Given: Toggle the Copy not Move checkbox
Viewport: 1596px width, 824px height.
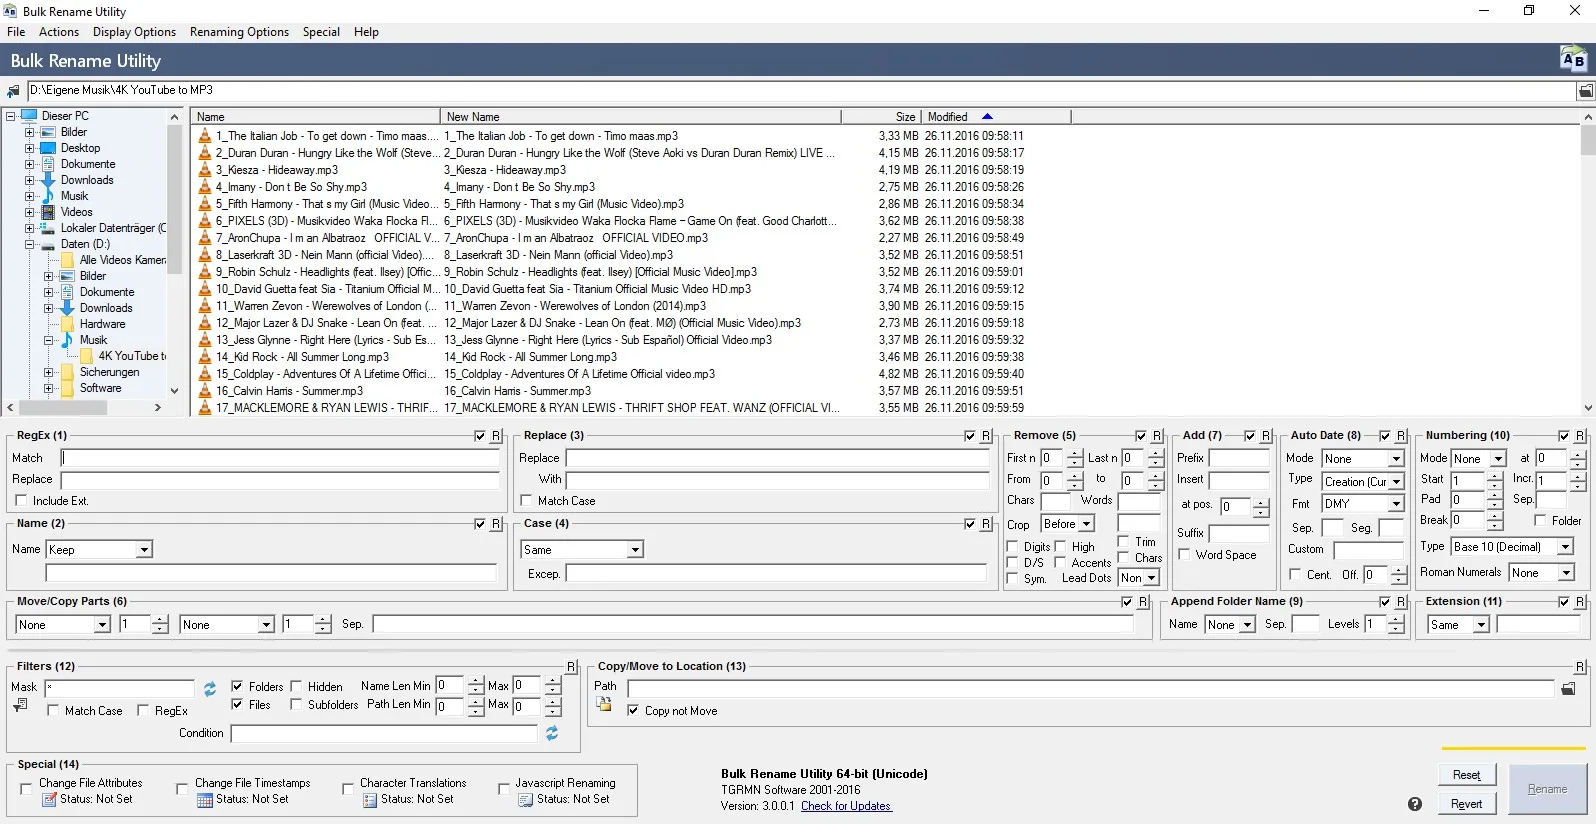Looking at the screenshot, I should [x=633, y=711].
